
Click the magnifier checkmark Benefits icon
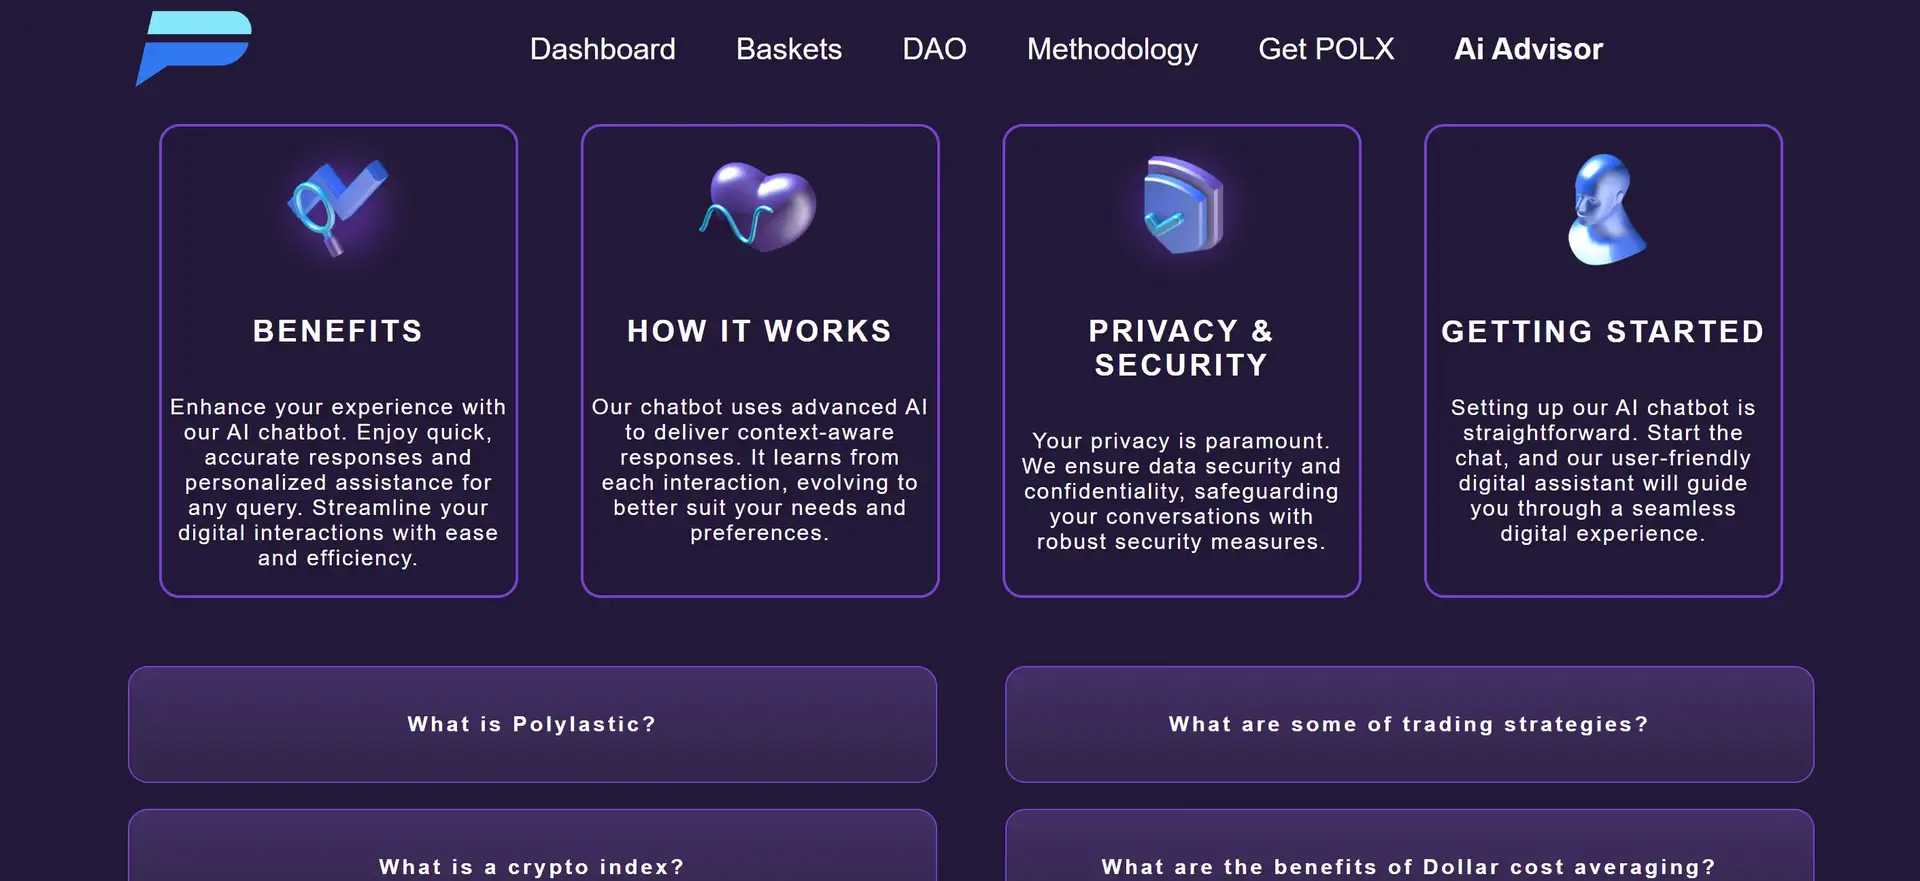tap(337, 207)
